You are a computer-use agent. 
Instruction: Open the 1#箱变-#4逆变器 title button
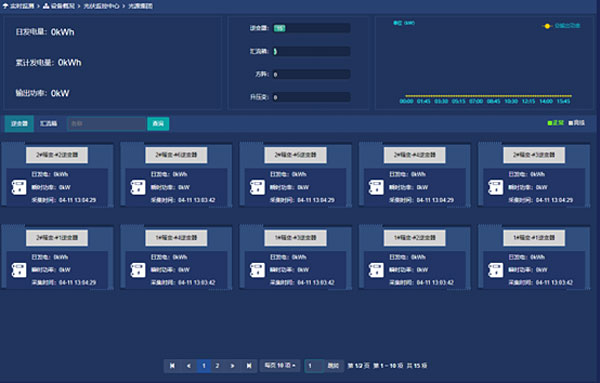click(176, 238)
